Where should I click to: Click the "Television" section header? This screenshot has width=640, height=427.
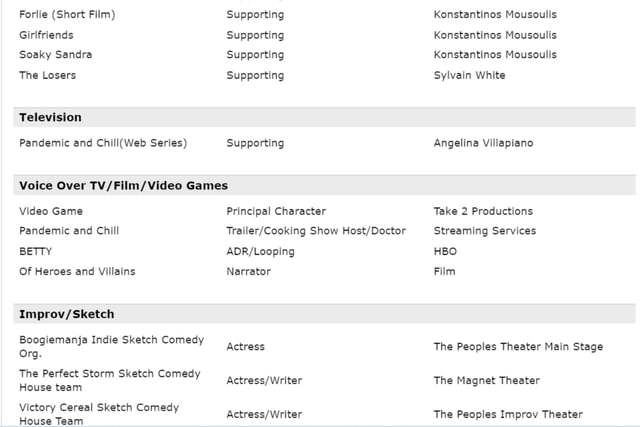pos(50,118)
